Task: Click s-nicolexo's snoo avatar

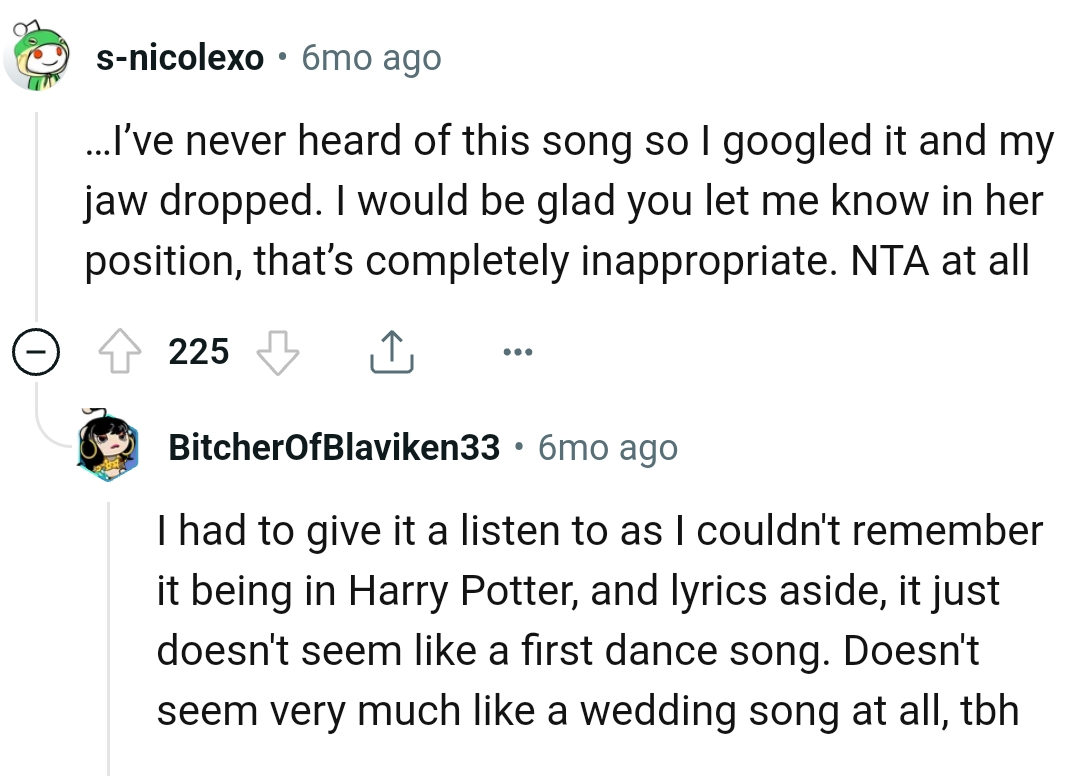Action: coord(37,55)
